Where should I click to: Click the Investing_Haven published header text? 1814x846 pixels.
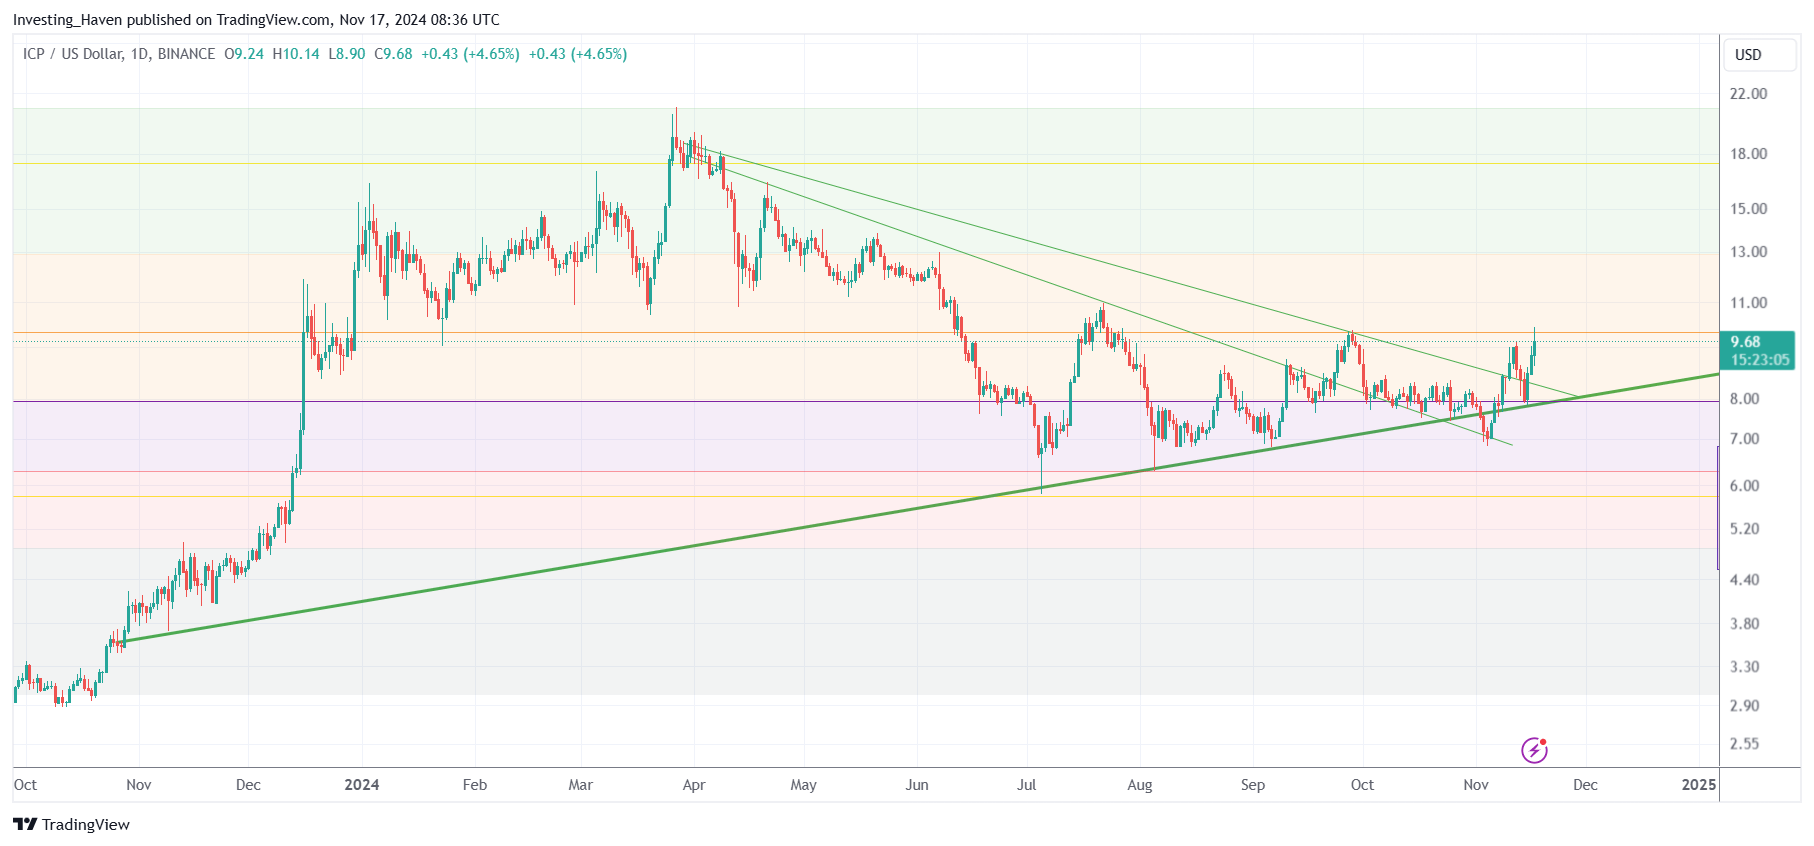click(x=256, y=19)
